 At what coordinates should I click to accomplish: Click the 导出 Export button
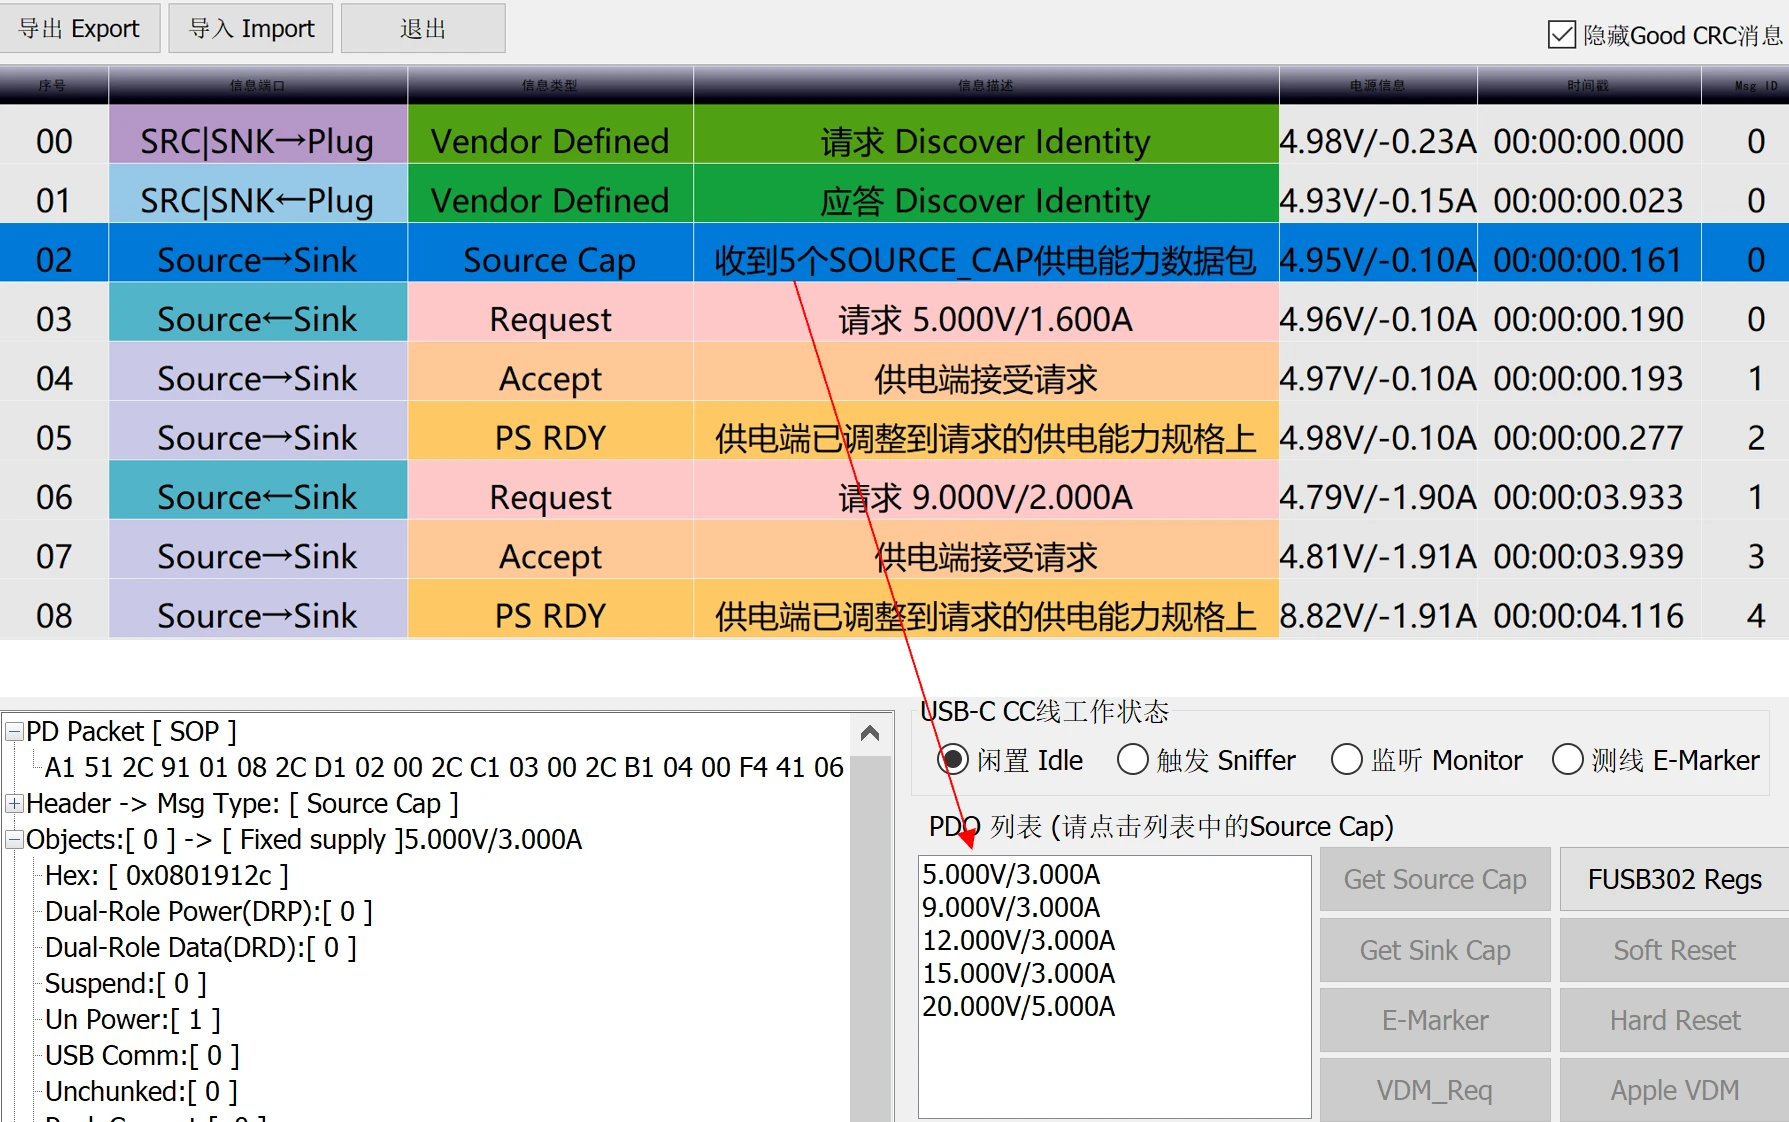pyautogui.click(x=79, y=29)
